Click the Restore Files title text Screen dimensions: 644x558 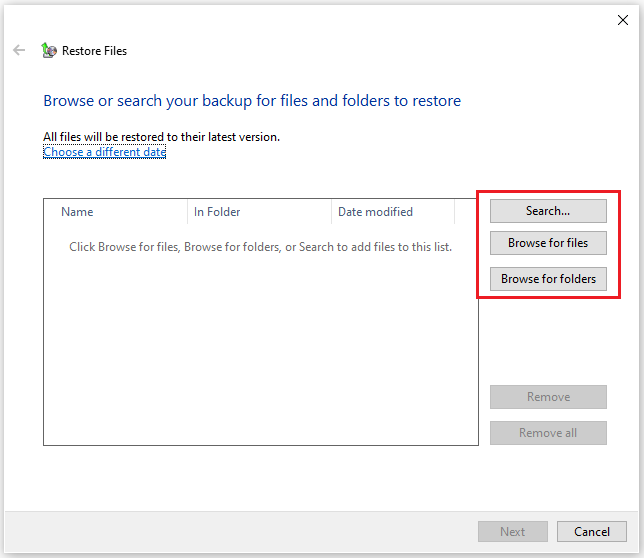tap(94, 51)
